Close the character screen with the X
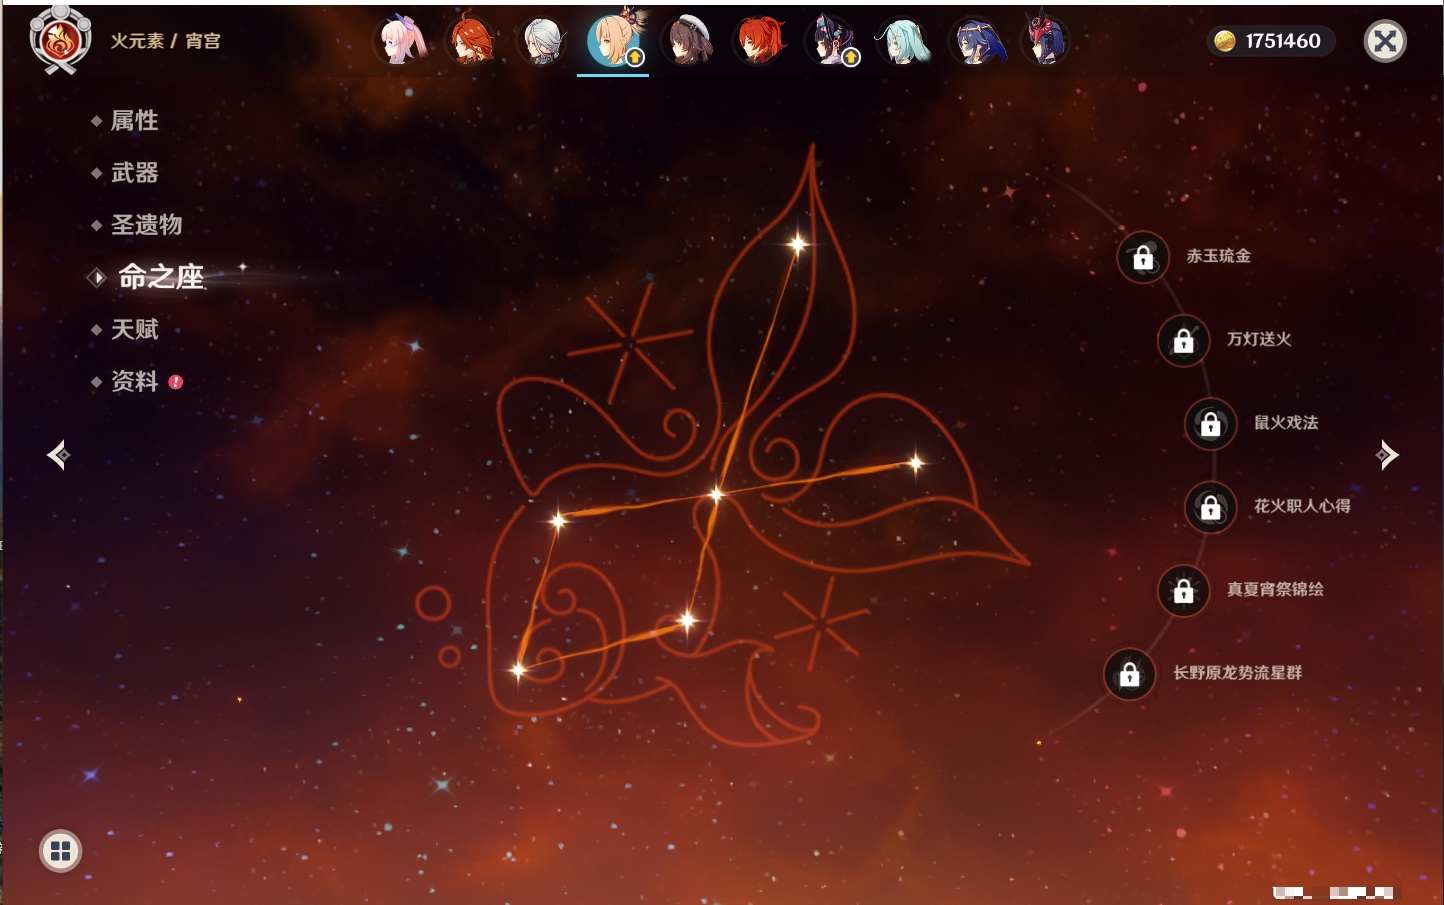The width and height of the screenshot is (1444, 905). click(1385, 41)
